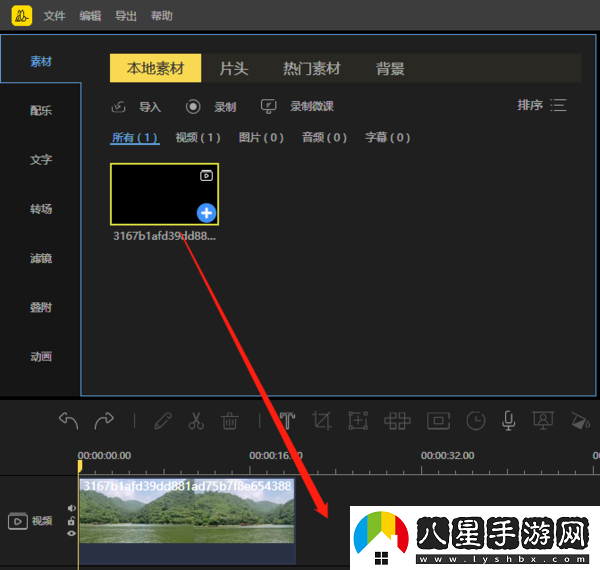Click the paint bucket icon

click(580, 421)
